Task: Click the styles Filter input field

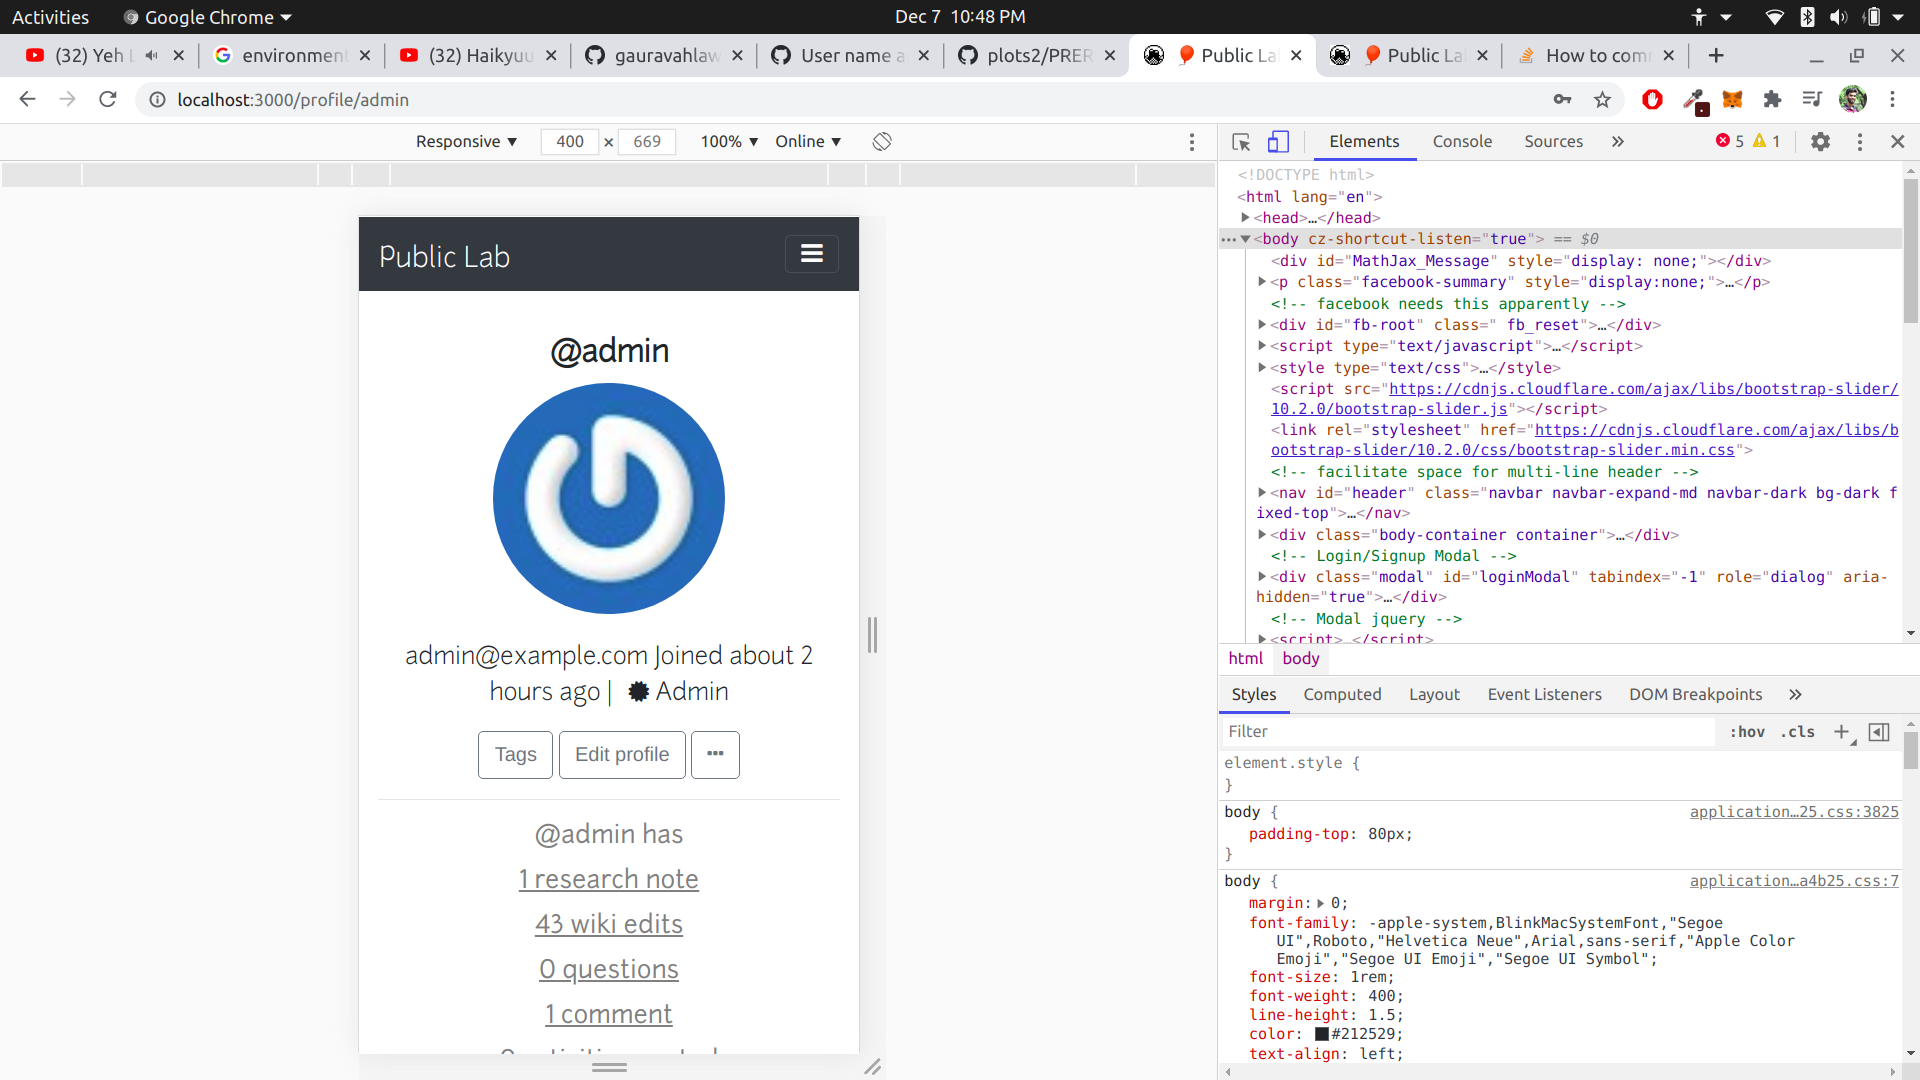Action: coord(1465,732)
